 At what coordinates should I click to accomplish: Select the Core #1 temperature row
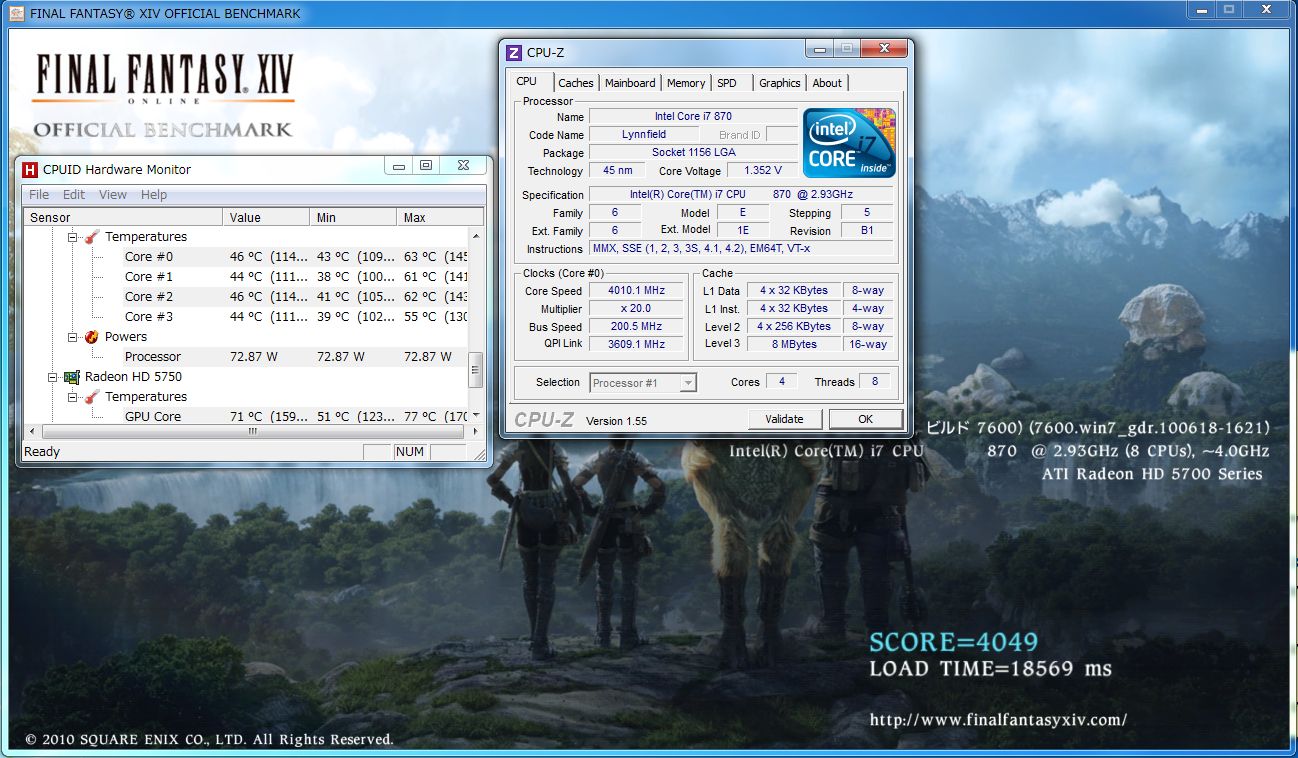(x=245, y=277)
